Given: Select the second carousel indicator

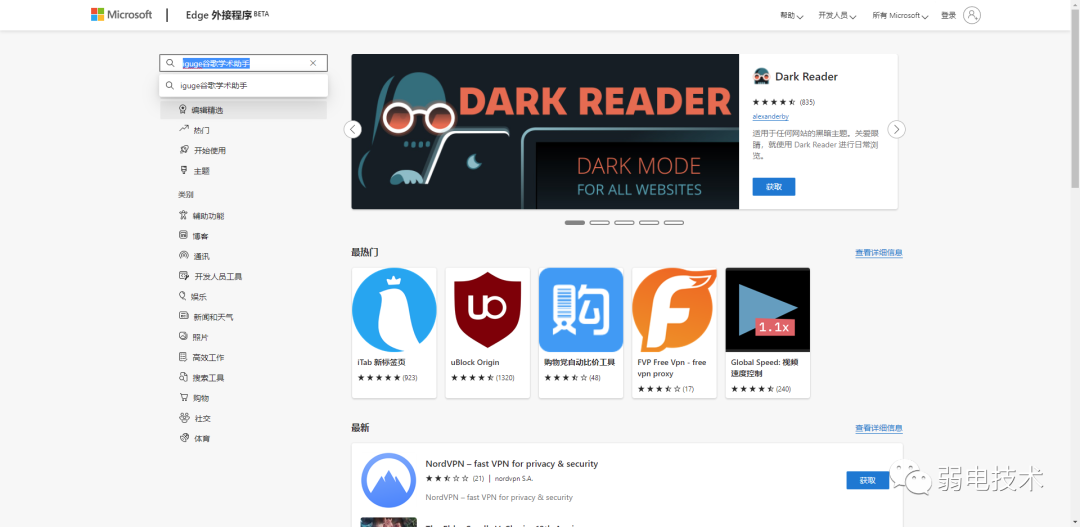Looking at the screenshot, I should [599, 223].
